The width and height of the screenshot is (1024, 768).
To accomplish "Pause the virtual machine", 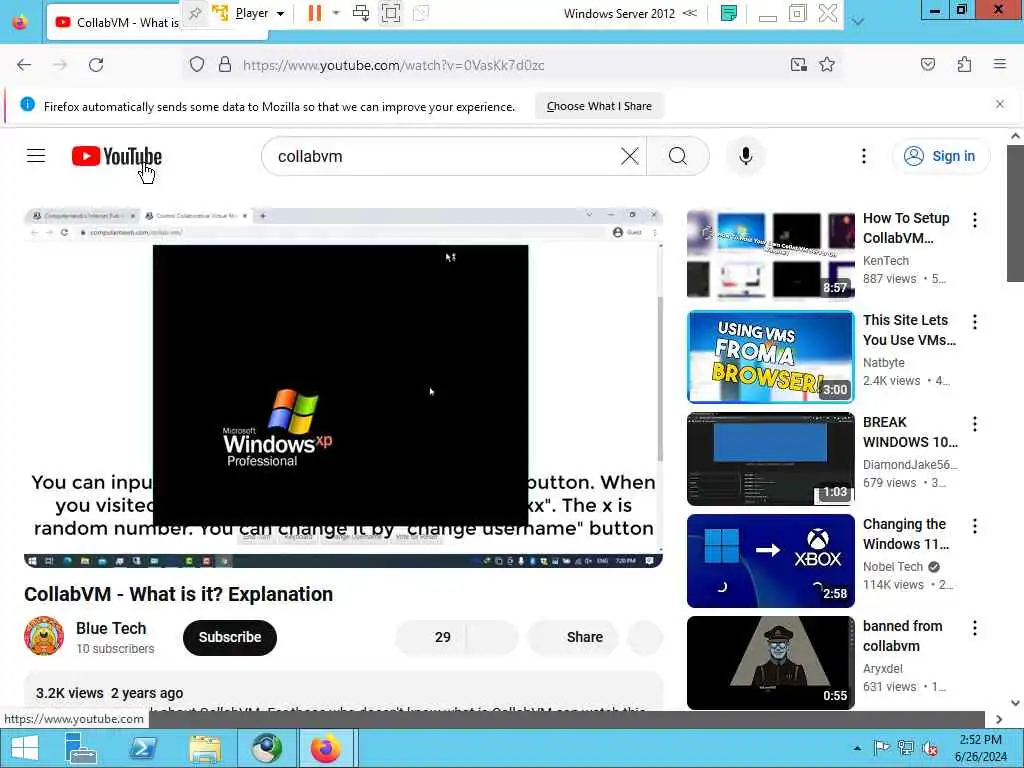I will pyautogui.click(x=315, y=13).
